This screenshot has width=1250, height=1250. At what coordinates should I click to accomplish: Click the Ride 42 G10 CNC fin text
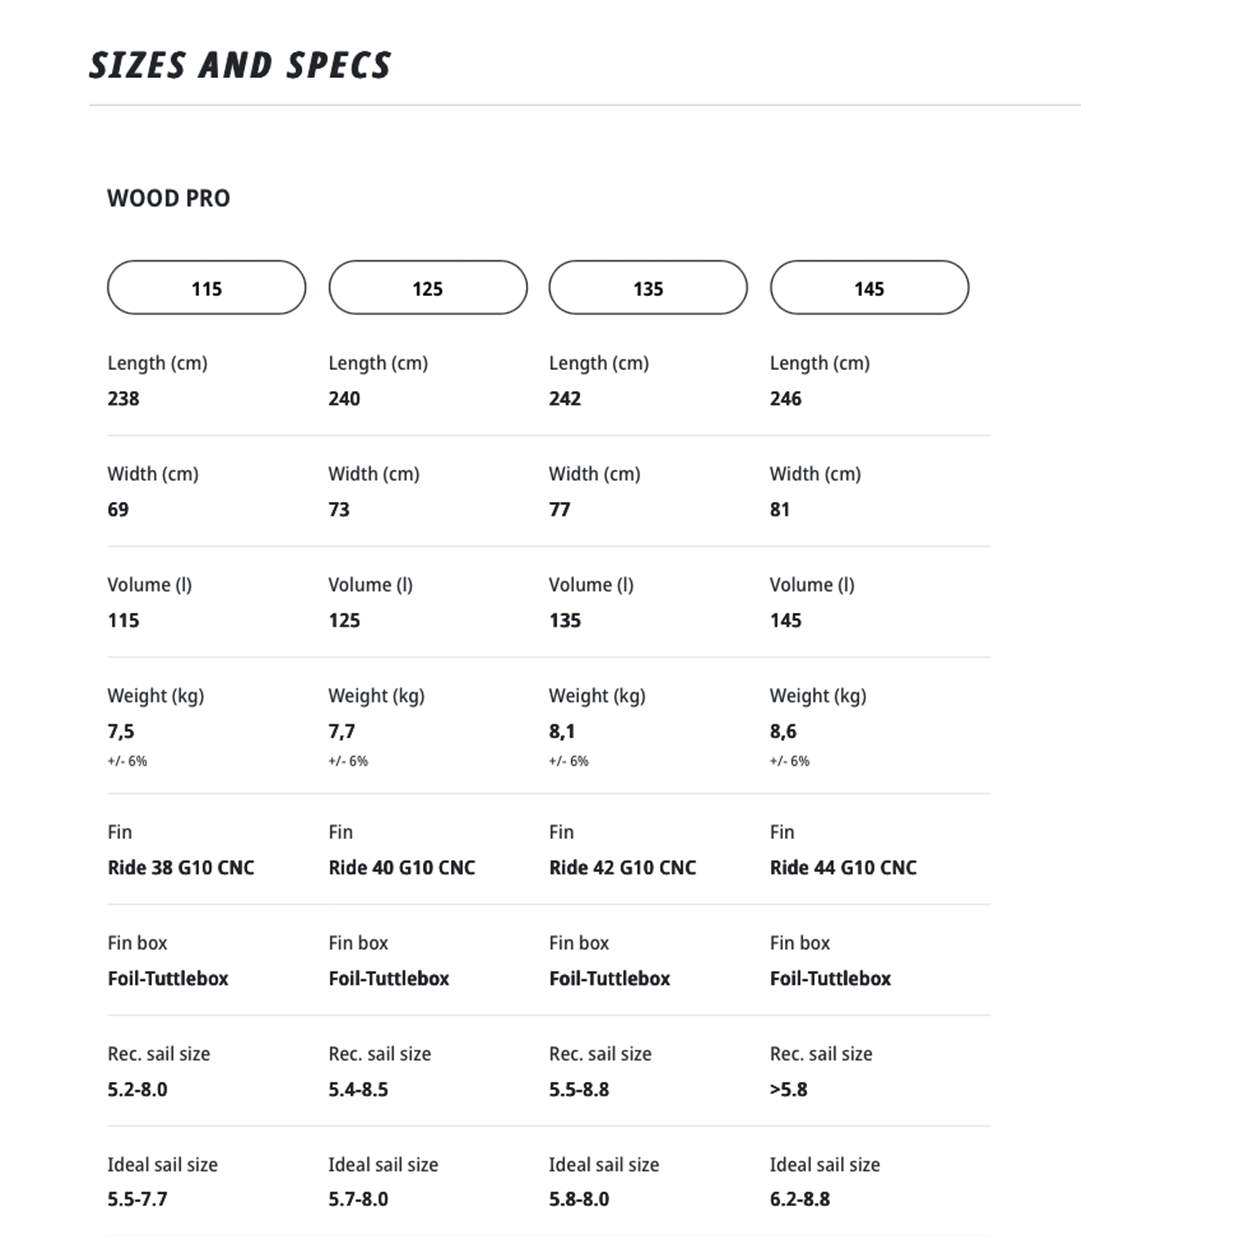click(622, 867)
